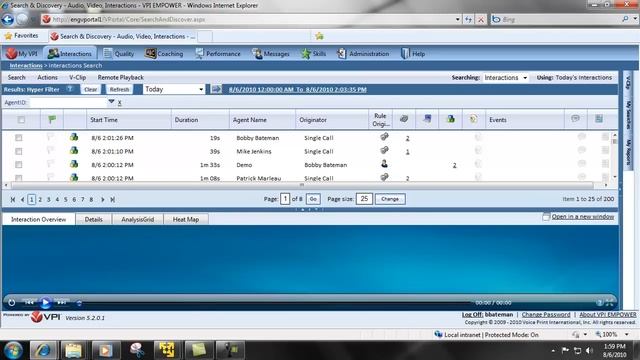Screen dimensions: 640x360
Task: Open the Coaching tab
Action: point(164,53)
